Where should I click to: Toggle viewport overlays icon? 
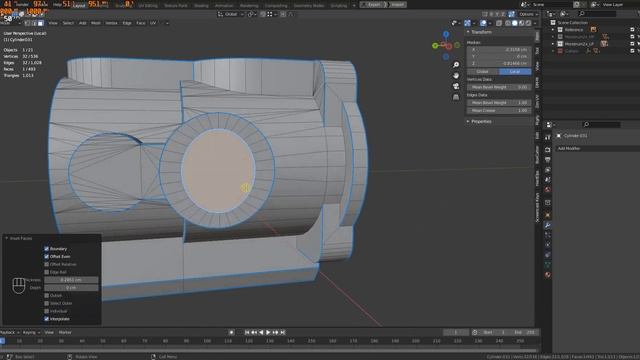point(483,23)
